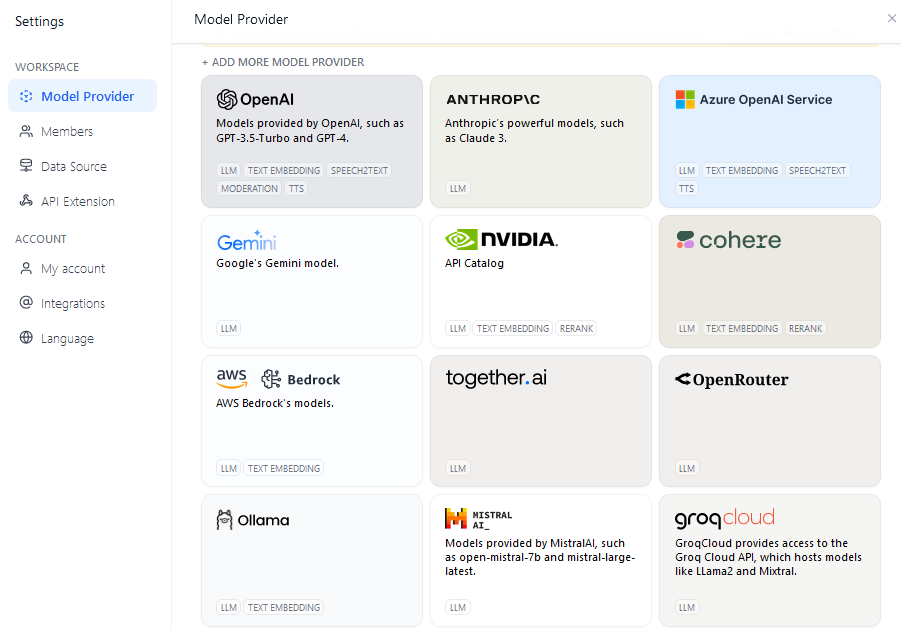This screenshot has width=901, height=631.
Task: Click the Model Provider sidebar icon
Action: coord(26,97)
